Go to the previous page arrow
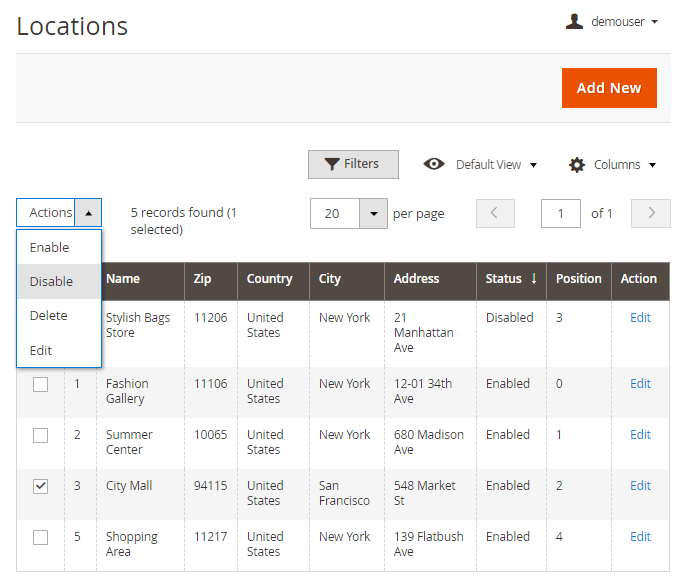The height and width of the screenshot is (579, 685). click(x=495, y=213)
